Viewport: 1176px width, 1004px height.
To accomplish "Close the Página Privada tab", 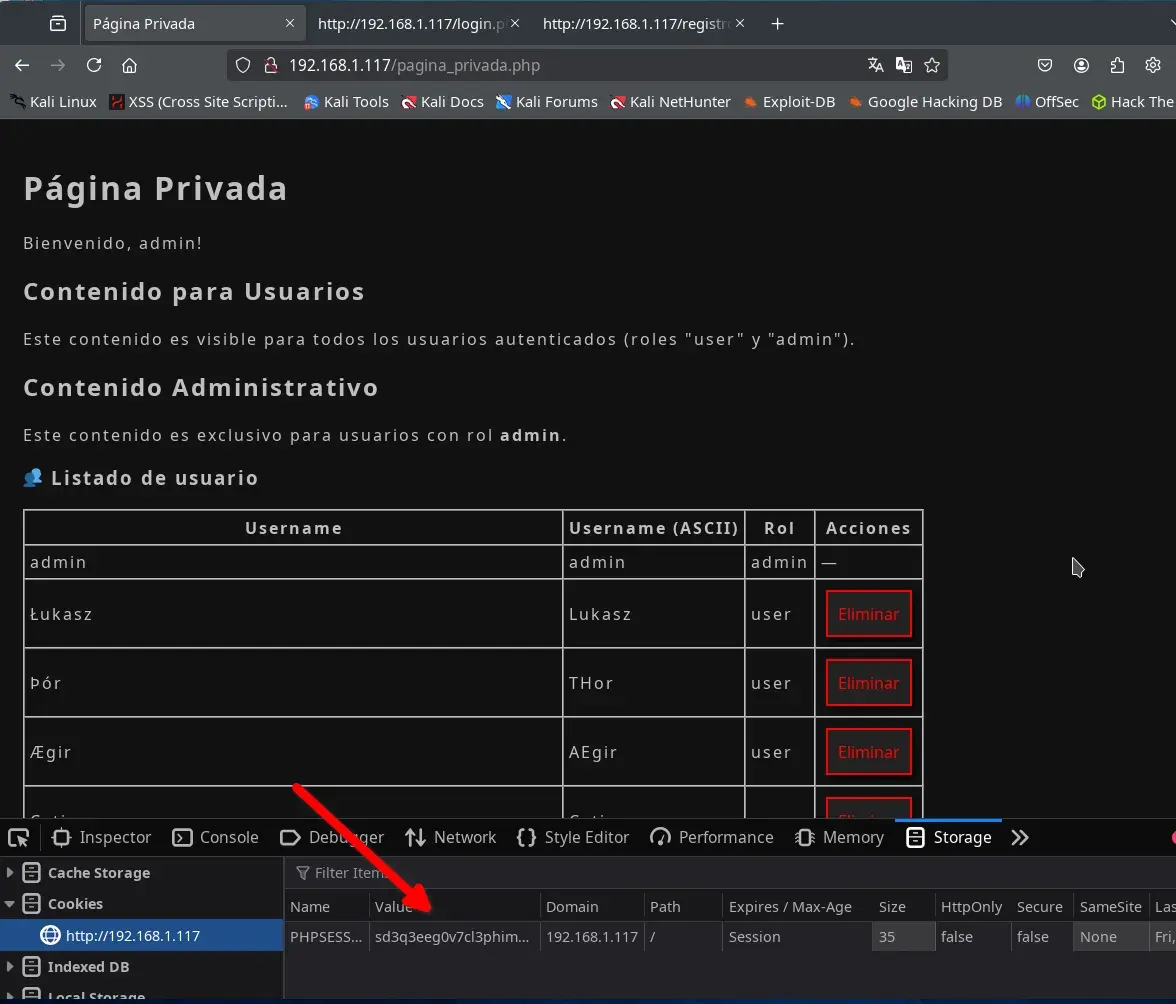I will [290, 23].
